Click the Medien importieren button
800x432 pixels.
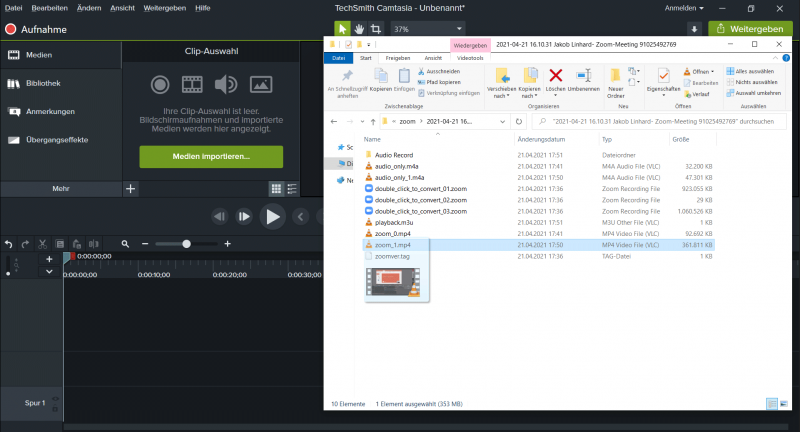coord(211,157)
